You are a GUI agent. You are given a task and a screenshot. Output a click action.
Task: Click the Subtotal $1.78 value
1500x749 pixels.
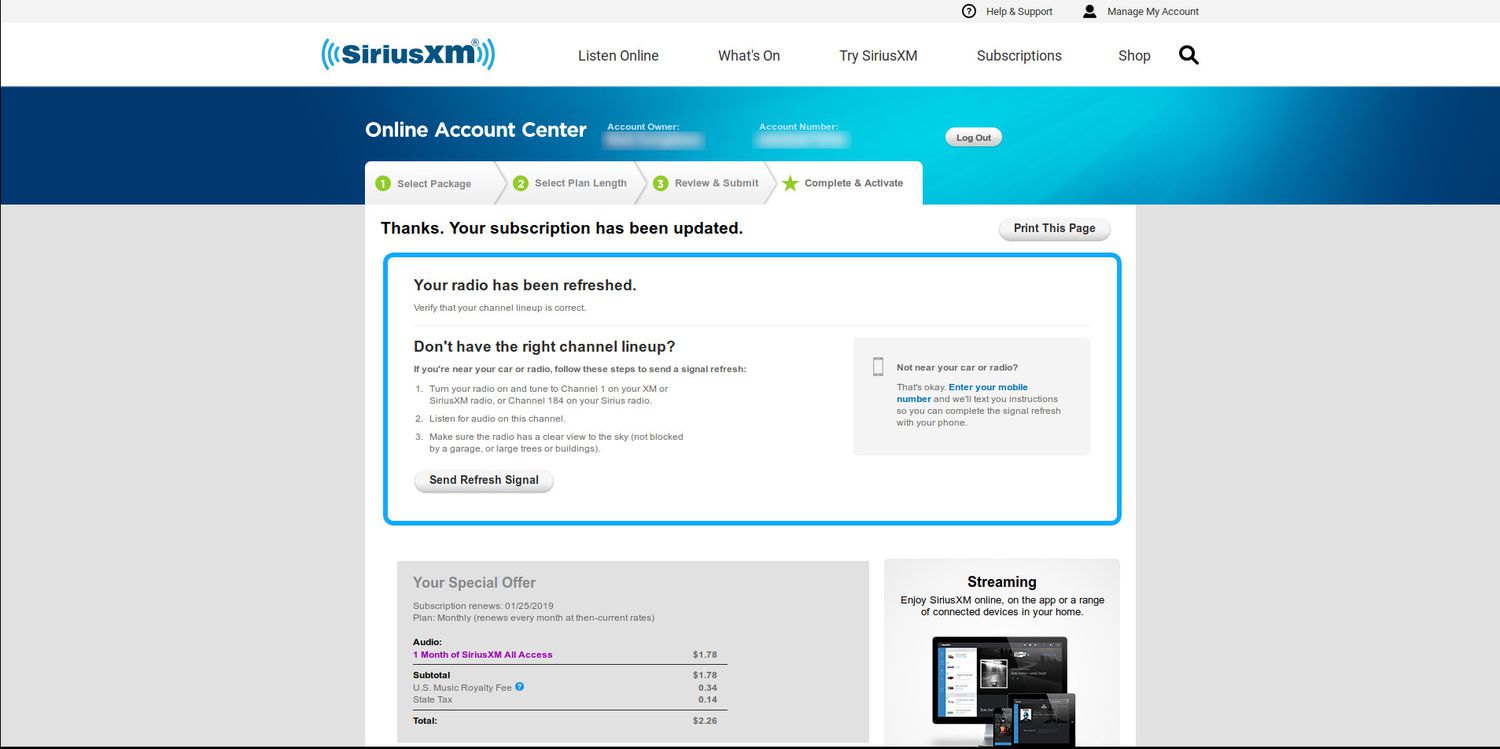[705, 676]
